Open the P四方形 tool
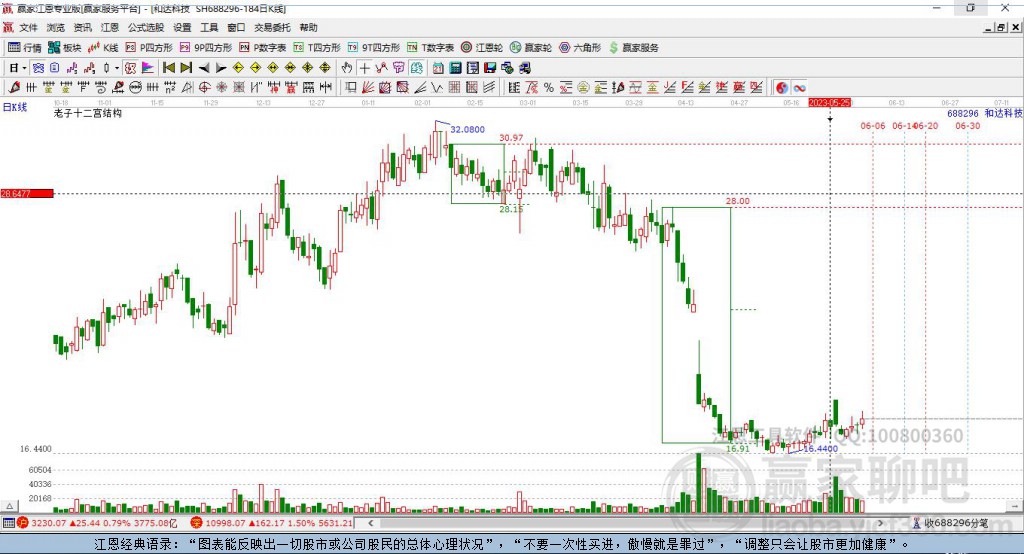The height and width of the screenshot is (554, 1024). [149, 48]
